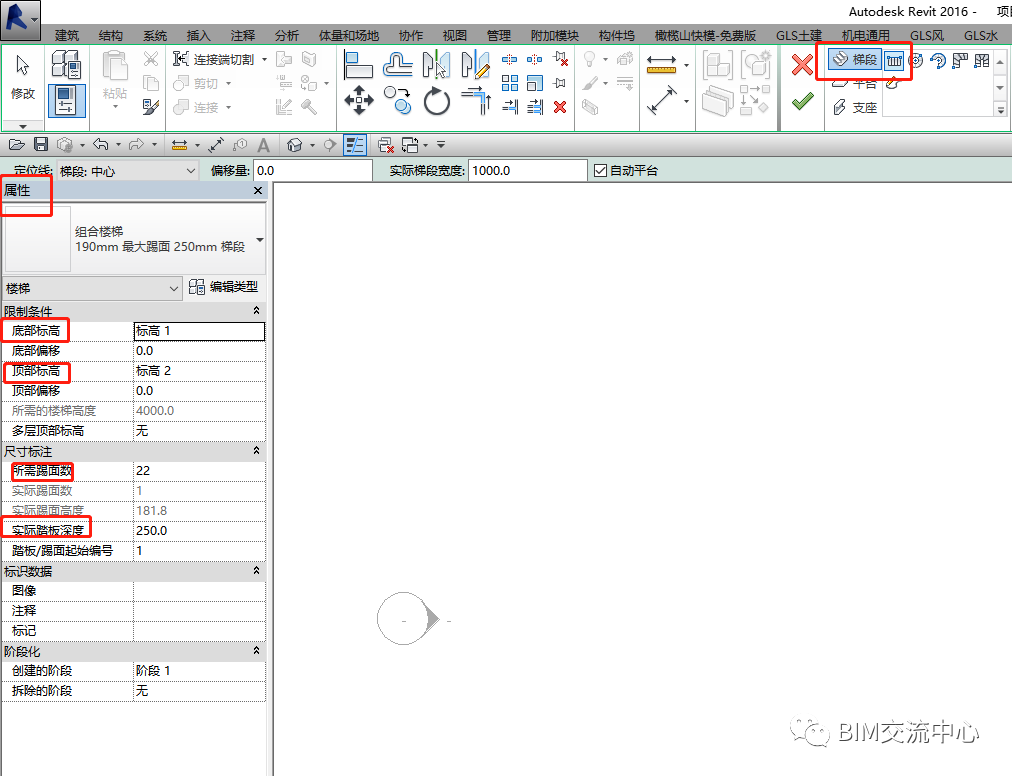Switch to the 视图 ribbon tab
This screenshot has width=1012, height=776.
[x=454, y=36]
